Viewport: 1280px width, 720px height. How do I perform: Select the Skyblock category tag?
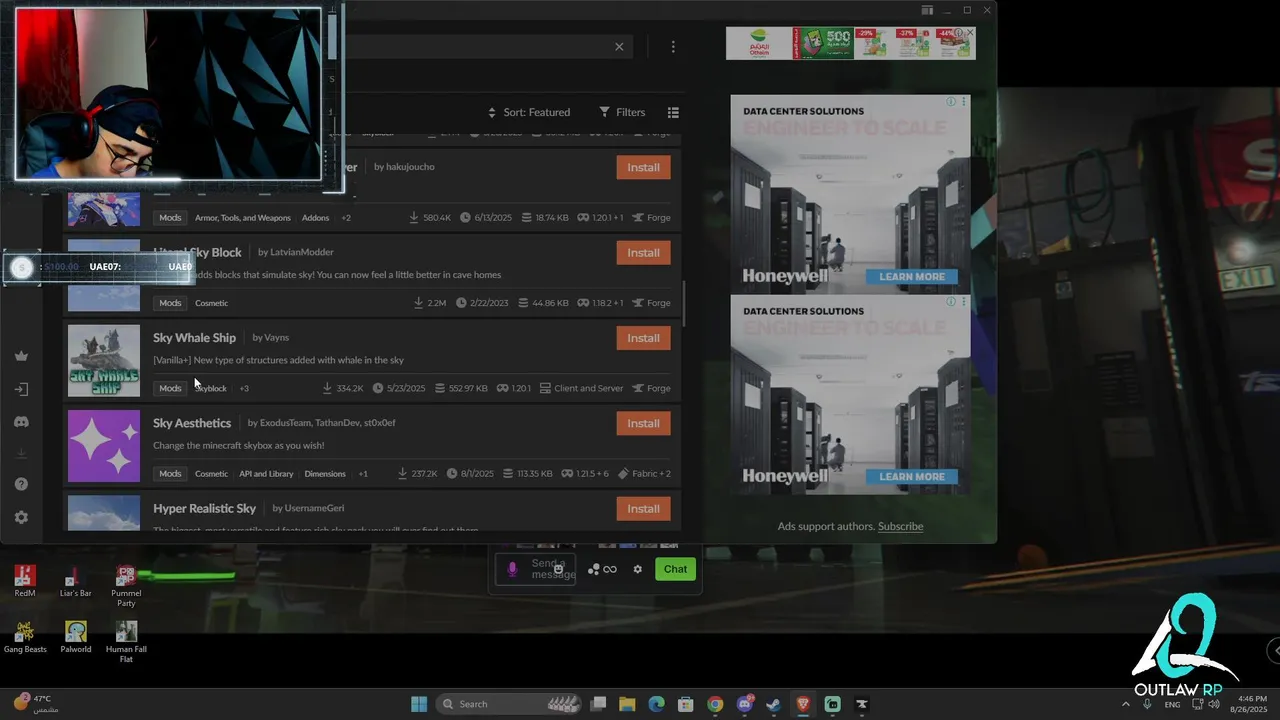[211, 388]
